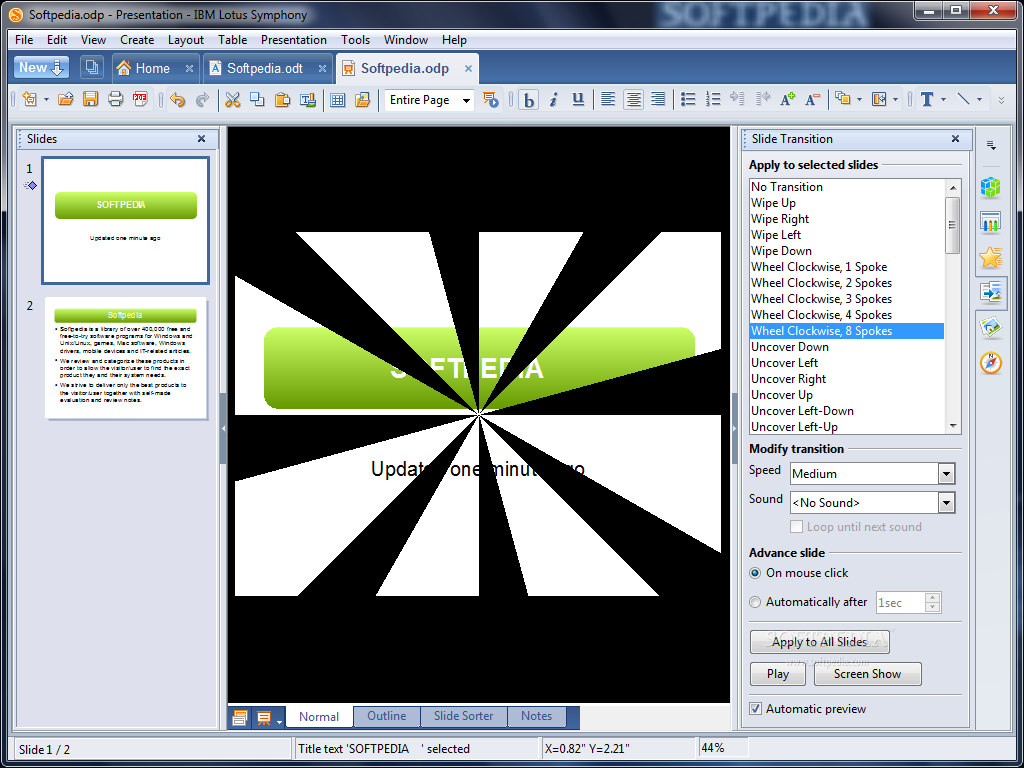Decrease font size icon

point(812,99)
